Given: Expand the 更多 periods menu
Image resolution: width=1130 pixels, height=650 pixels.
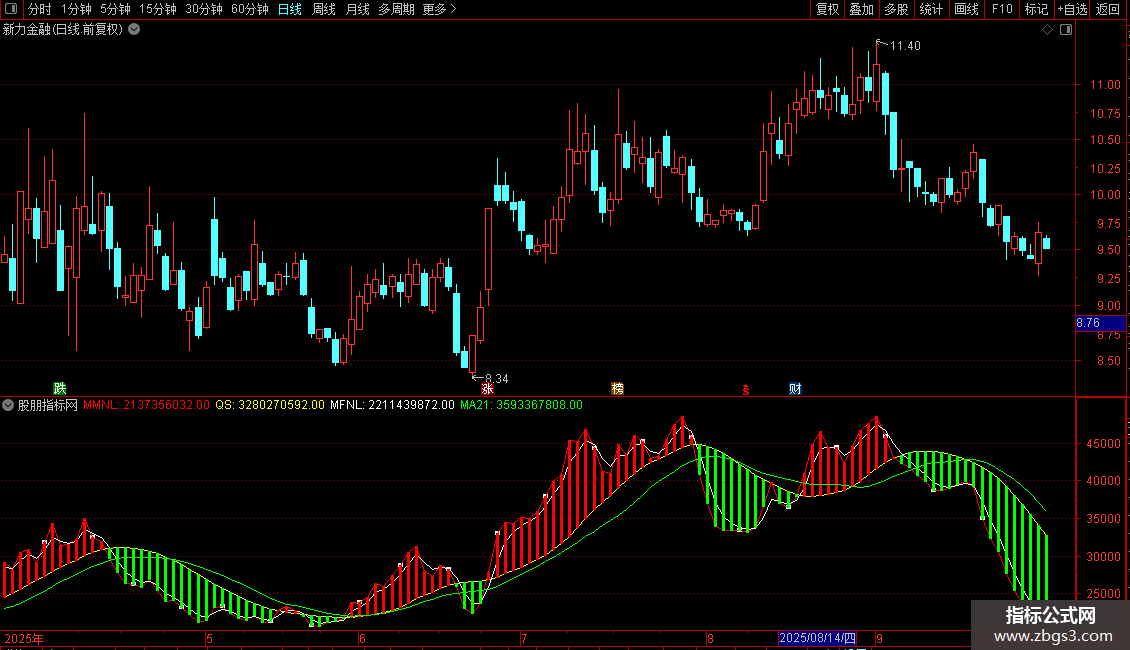Looking at the screenshot, I should pos(440,9).
